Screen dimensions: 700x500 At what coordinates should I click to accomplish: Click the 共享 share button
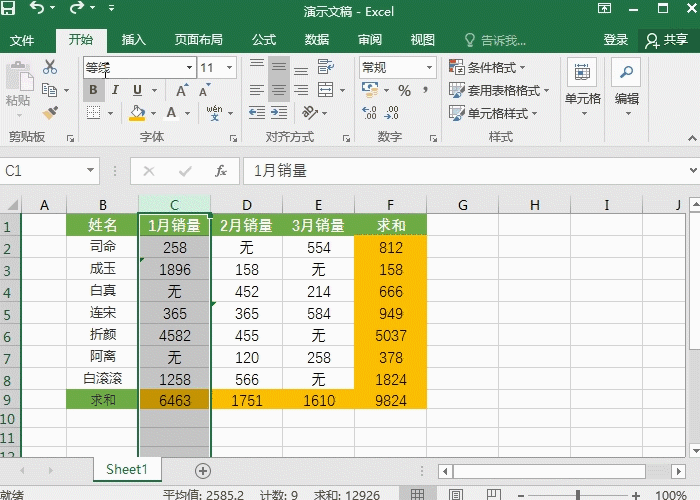click(x=667, y=40)
